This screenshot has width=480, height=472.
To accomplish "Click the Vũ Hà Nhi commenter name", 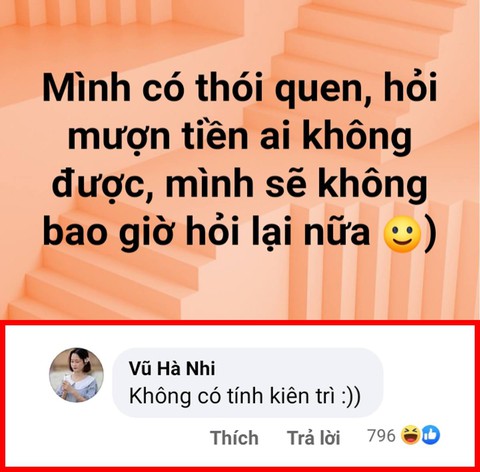I will [172, 368].
